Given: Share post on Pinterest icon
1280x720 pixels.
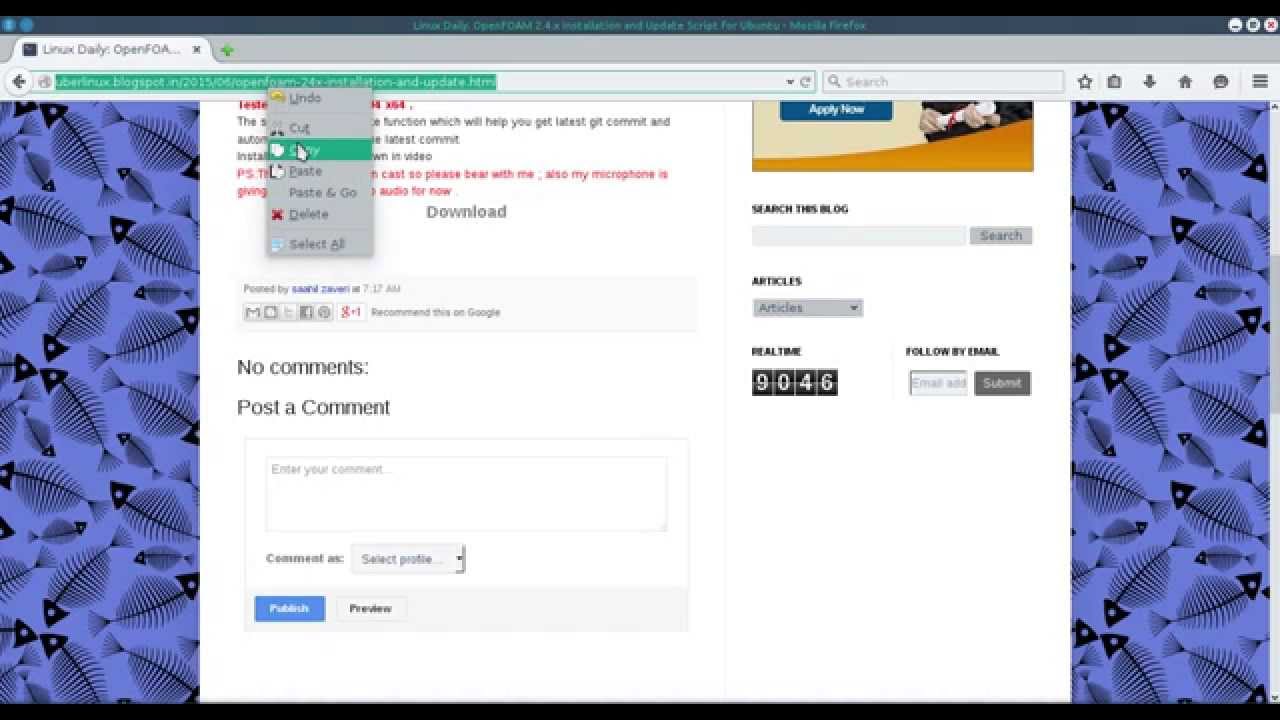Looking at the screenshot, I should click(324, 313).
